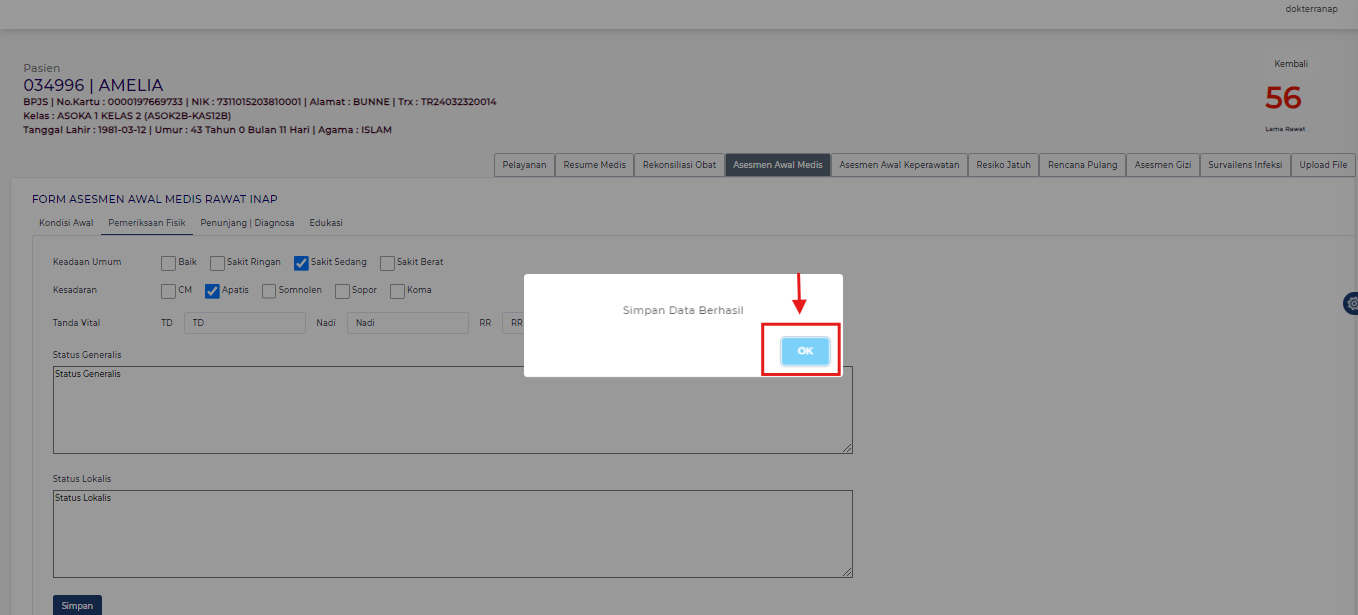
Task: Switch to Asesmen Awal Keperawatan tab
Action: coord(899,165)
